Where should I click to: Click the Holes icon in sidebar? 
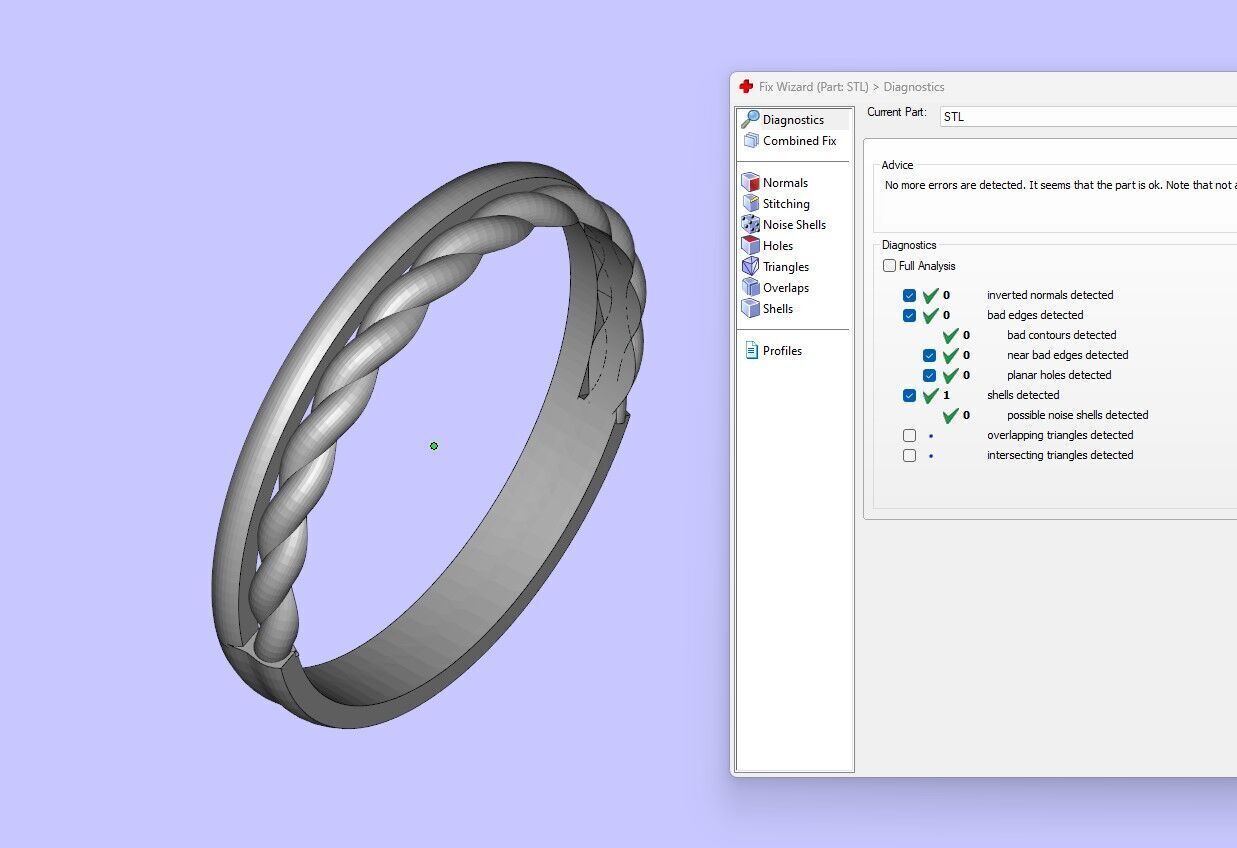(750, 245)
